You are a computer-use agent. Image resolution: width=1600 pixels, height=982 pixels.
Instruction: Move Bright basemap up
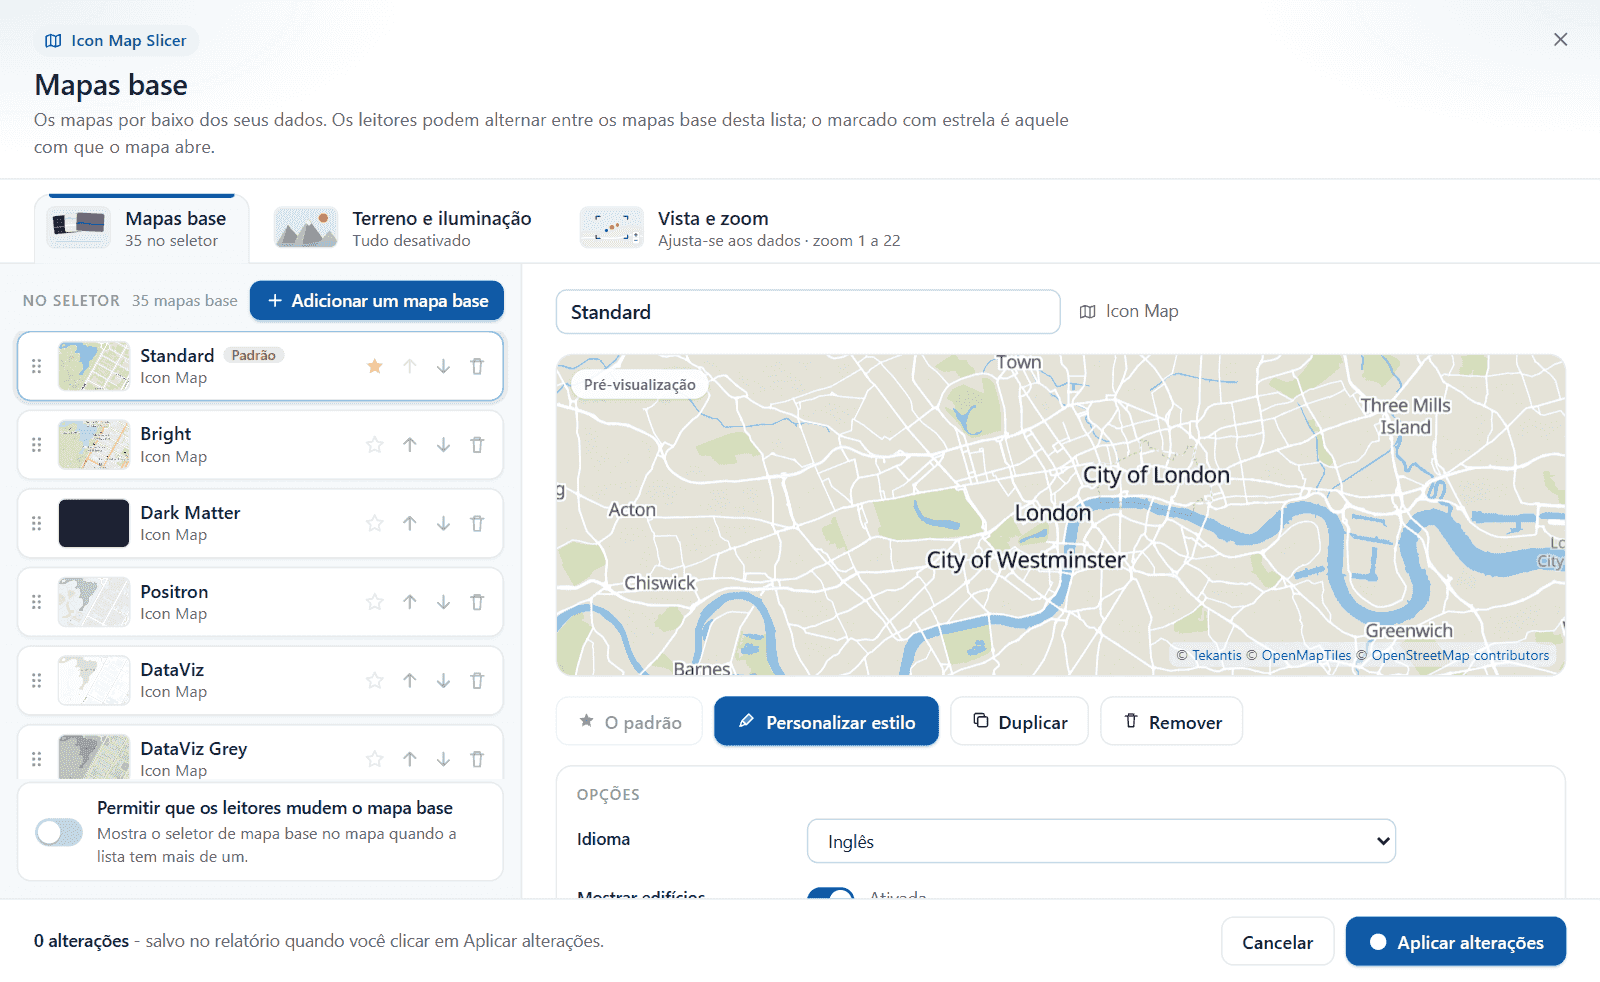pyautogui.click(x=410, y=445)
